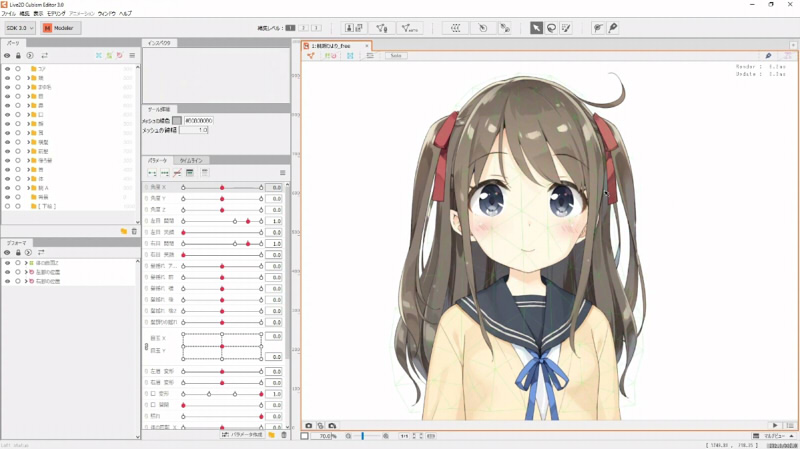Expand the 横髪 folder in Parts
This screenshot has height=449, width=800.
[29, 142]
